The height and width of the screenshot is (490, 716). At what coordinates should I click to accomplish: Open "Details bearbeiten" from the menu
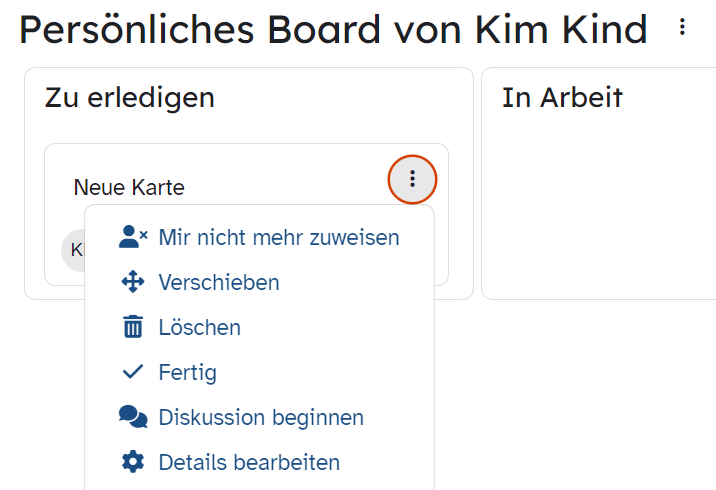pos(259,462)
